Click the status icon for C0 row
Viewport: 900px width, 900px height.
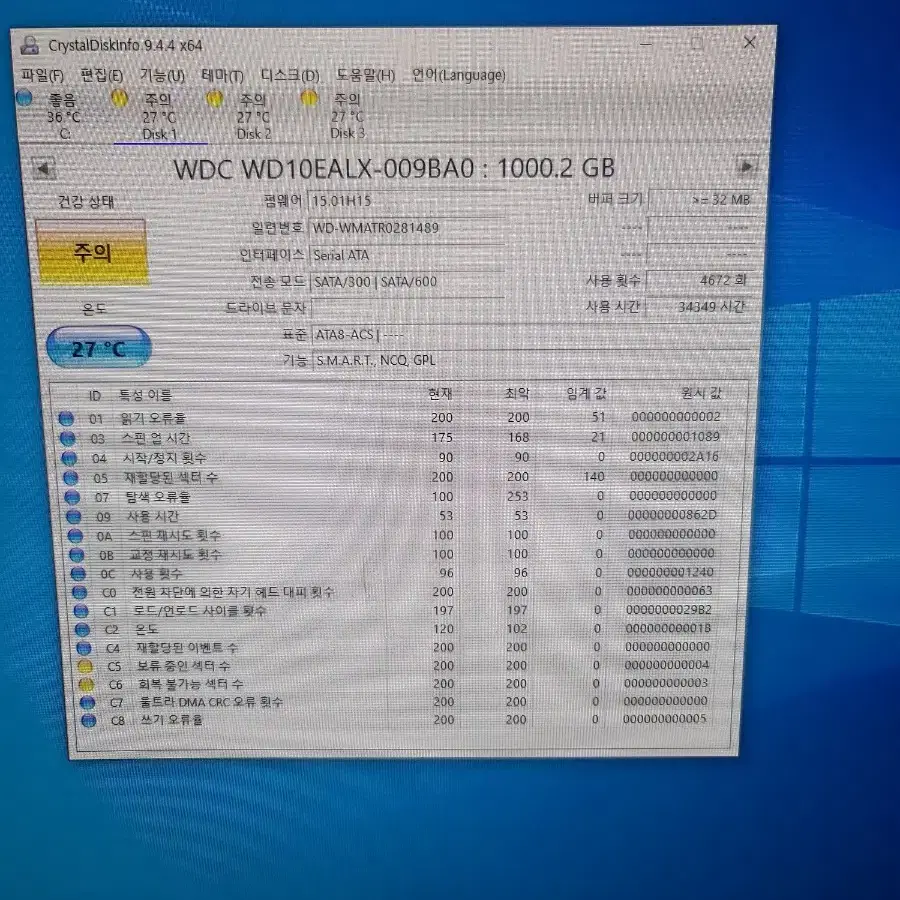coord(80,592)
